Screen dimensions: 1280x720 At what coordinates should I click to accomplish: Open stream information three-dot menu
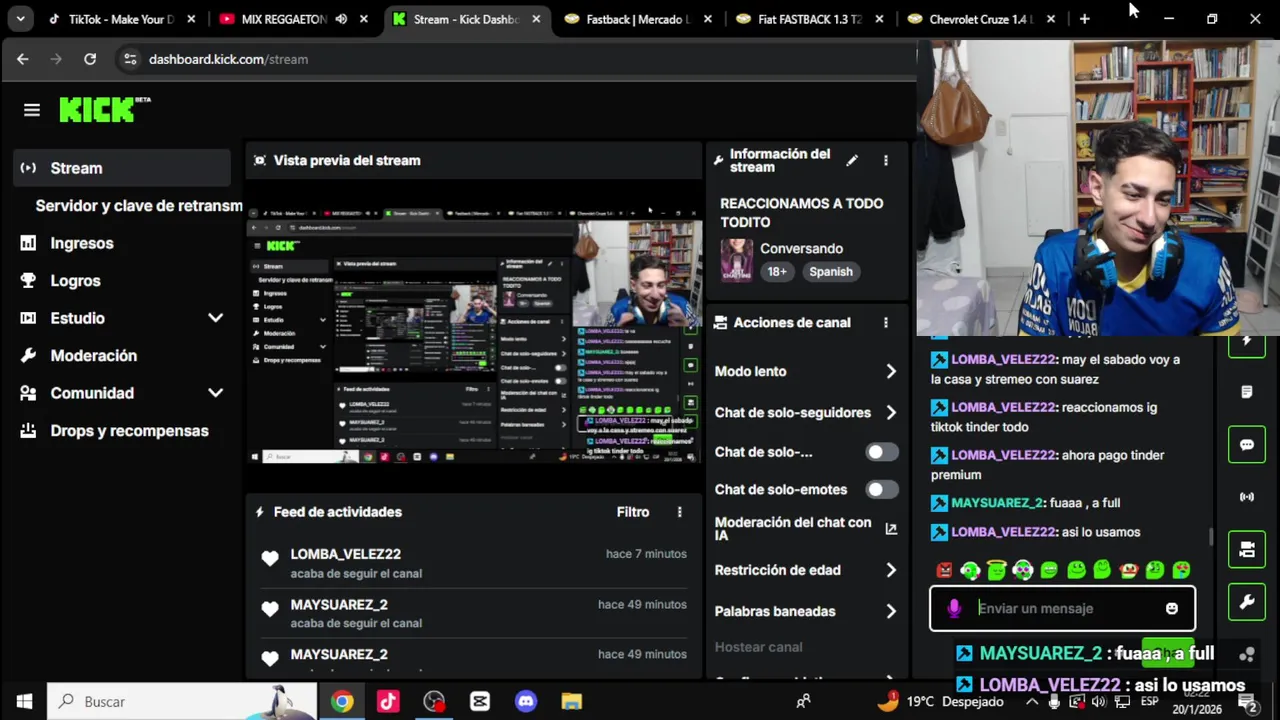pyautogui.click(x=885, y=160)
